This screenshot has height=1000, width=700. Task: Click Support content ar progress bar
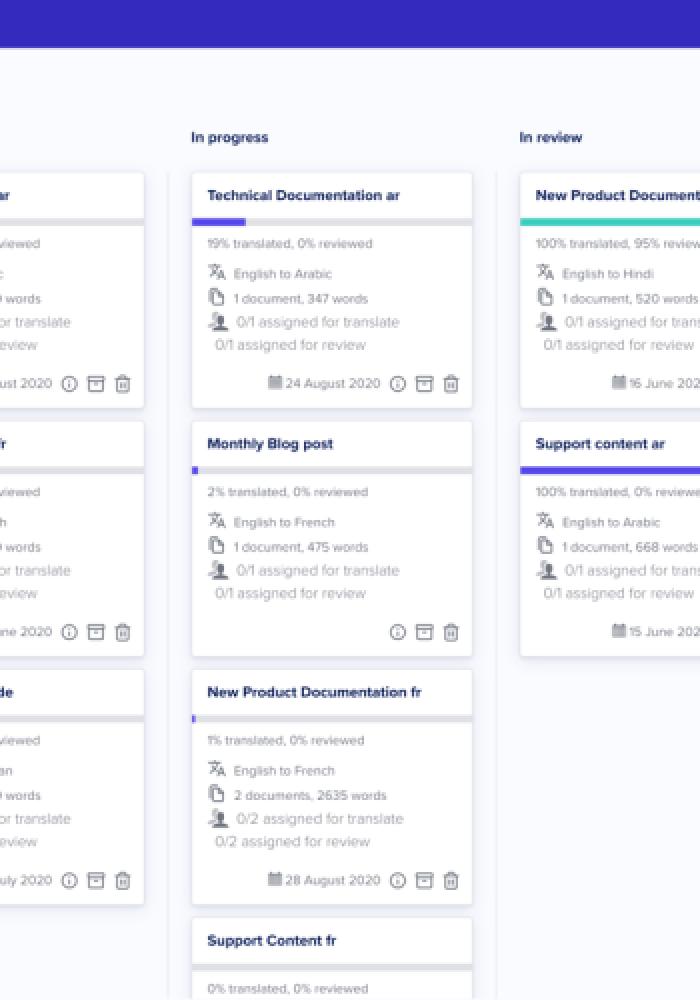pos(610,471)
